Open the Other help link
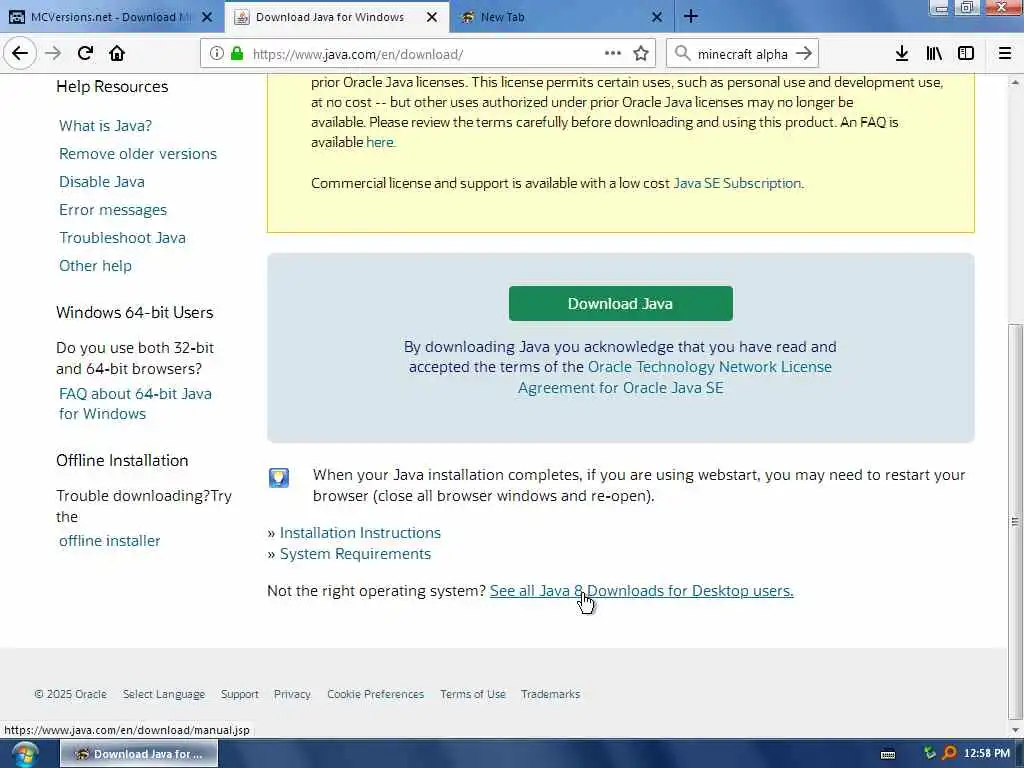The image size is (1024, 768). tap(95, 266)
